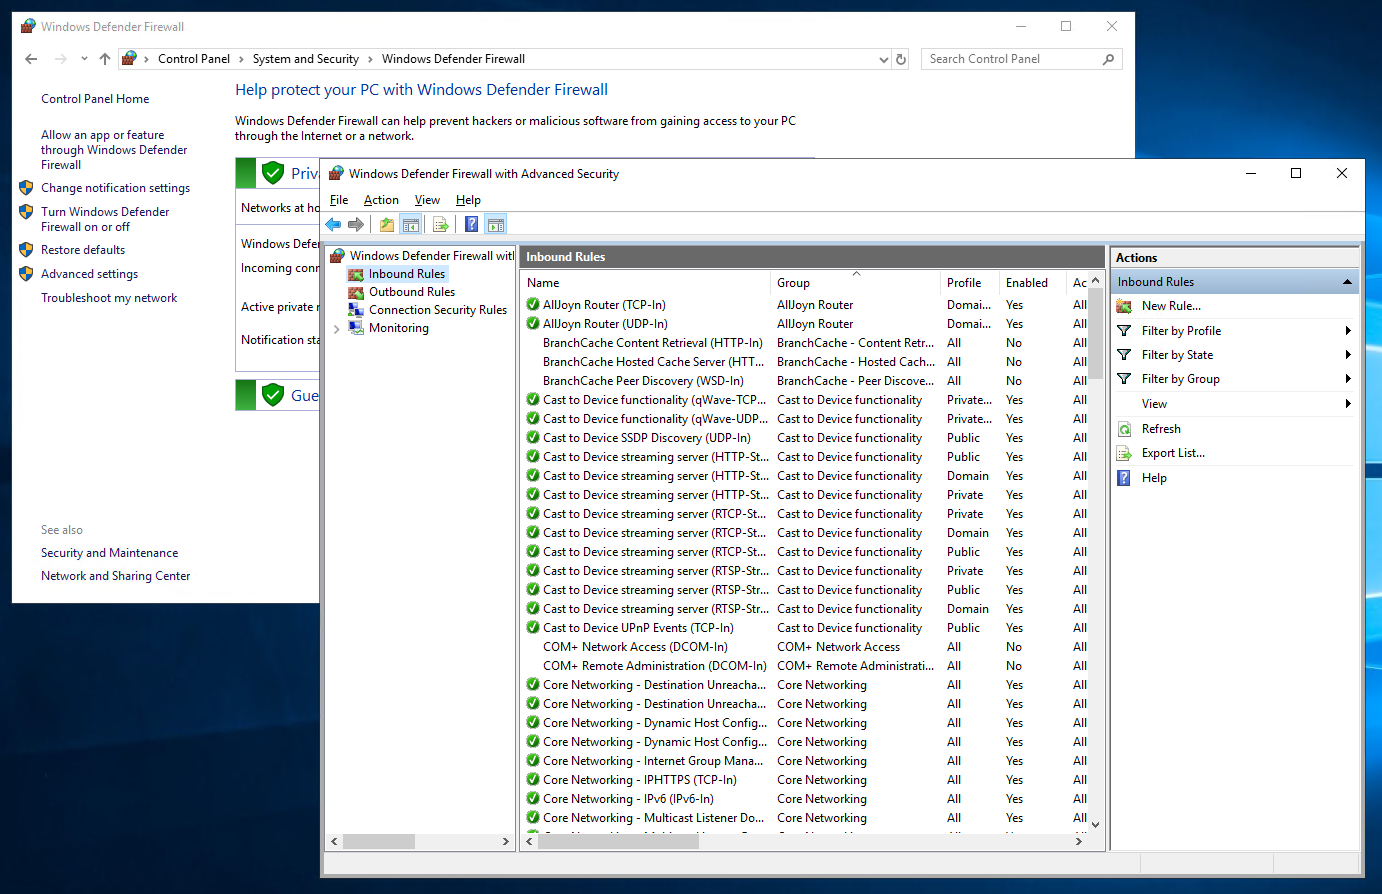The image size is (1382, 894).
Task: Click the rules list vertical scrollbar thumb
Action: pos(1095,336)
